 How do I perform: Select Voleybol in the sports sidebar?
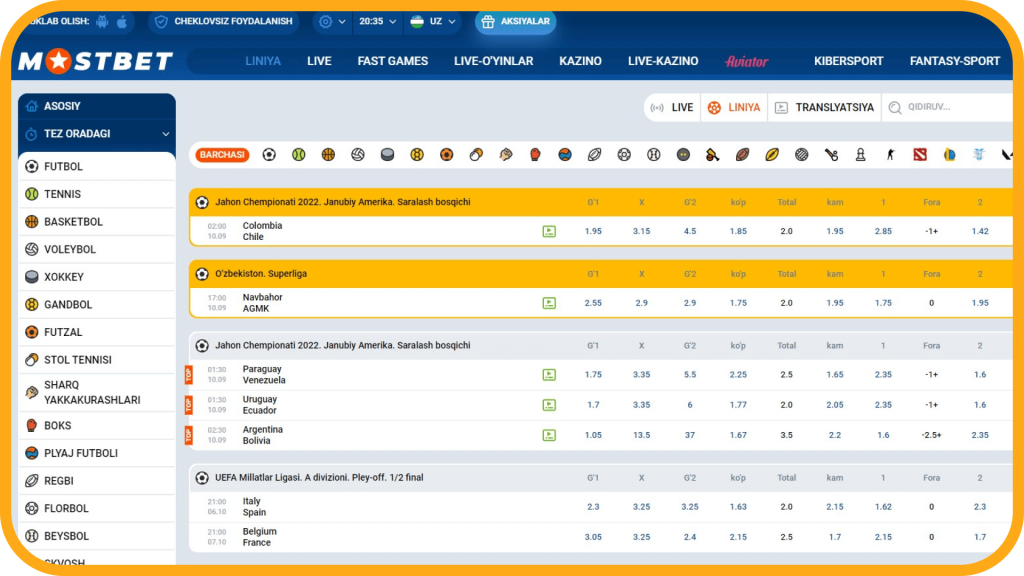pyautogui.click(x=97, y=249)
